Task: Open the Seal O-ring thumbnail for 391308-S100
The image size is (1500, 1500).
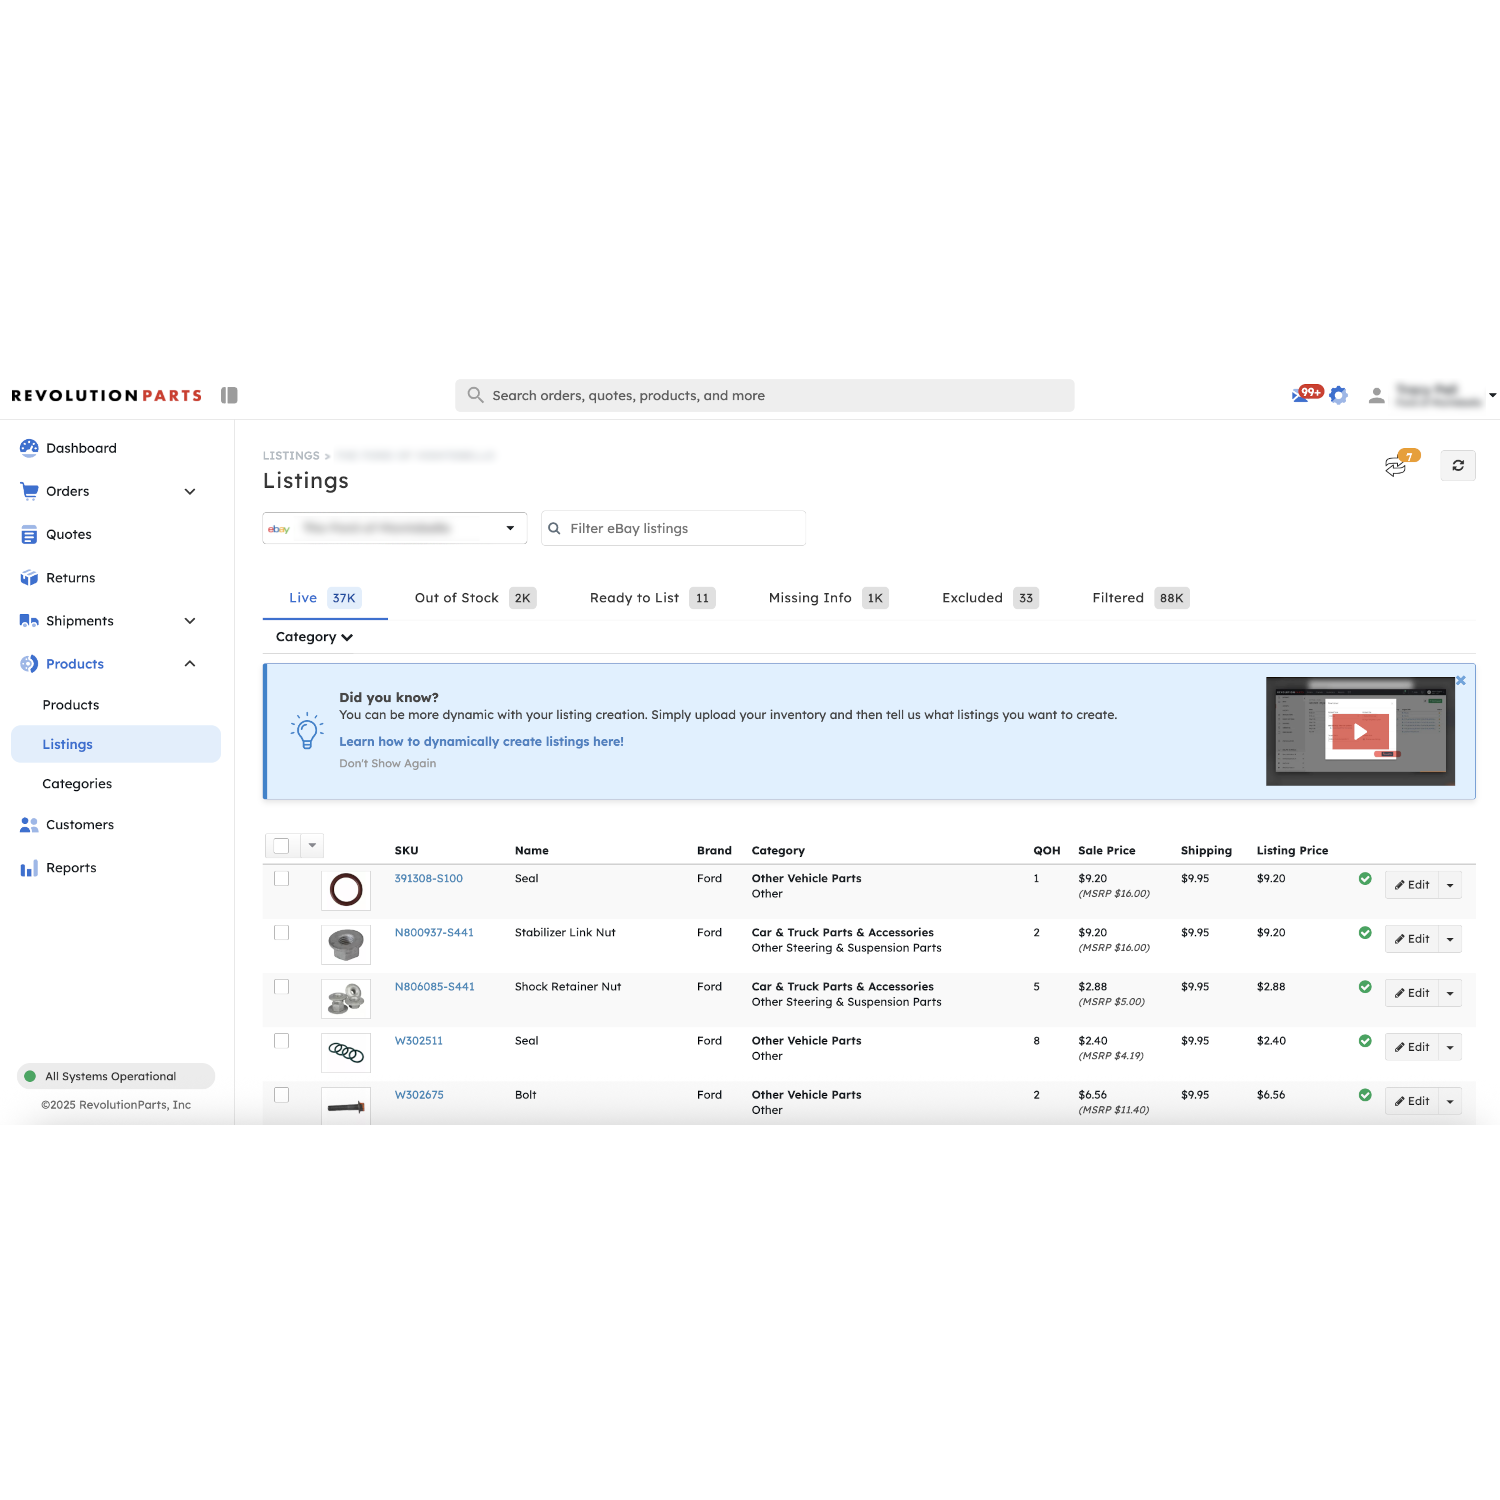Action: [346, 890]
